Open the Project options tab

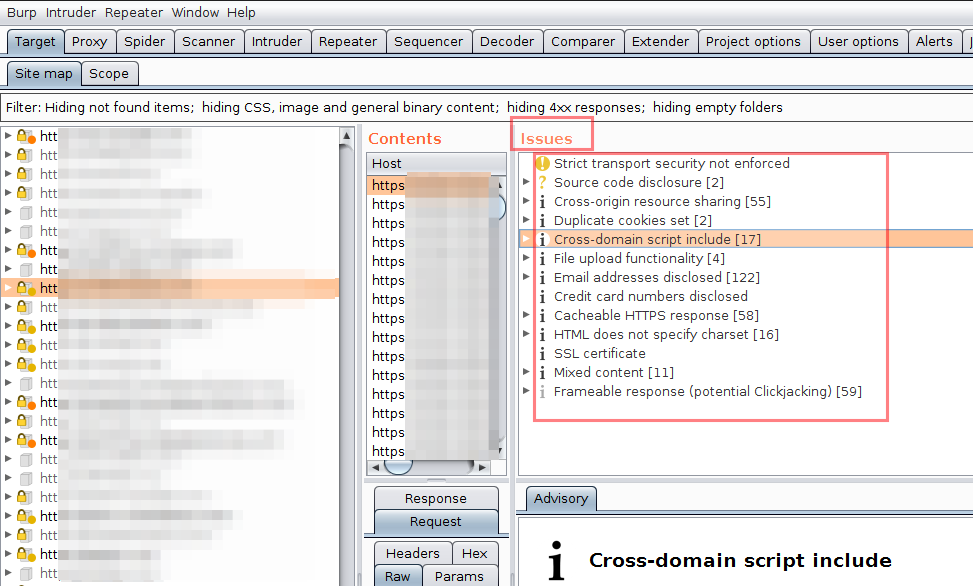(x=753, y=42)
